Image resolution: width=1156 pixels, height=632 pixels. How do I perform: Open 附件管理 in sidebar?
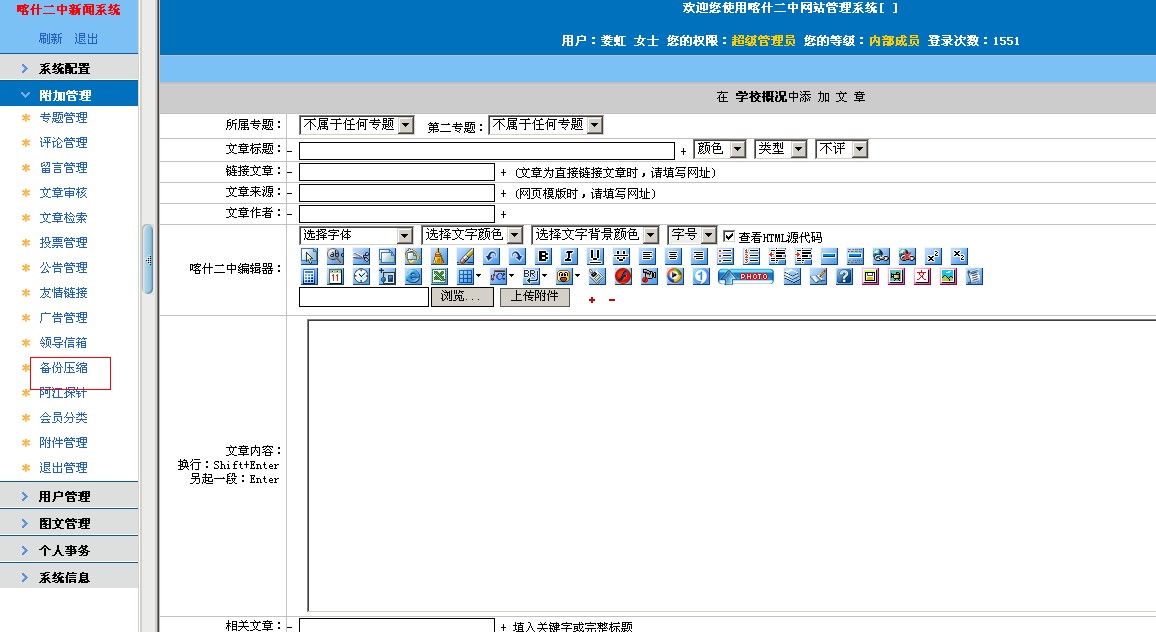click(63, 442)
